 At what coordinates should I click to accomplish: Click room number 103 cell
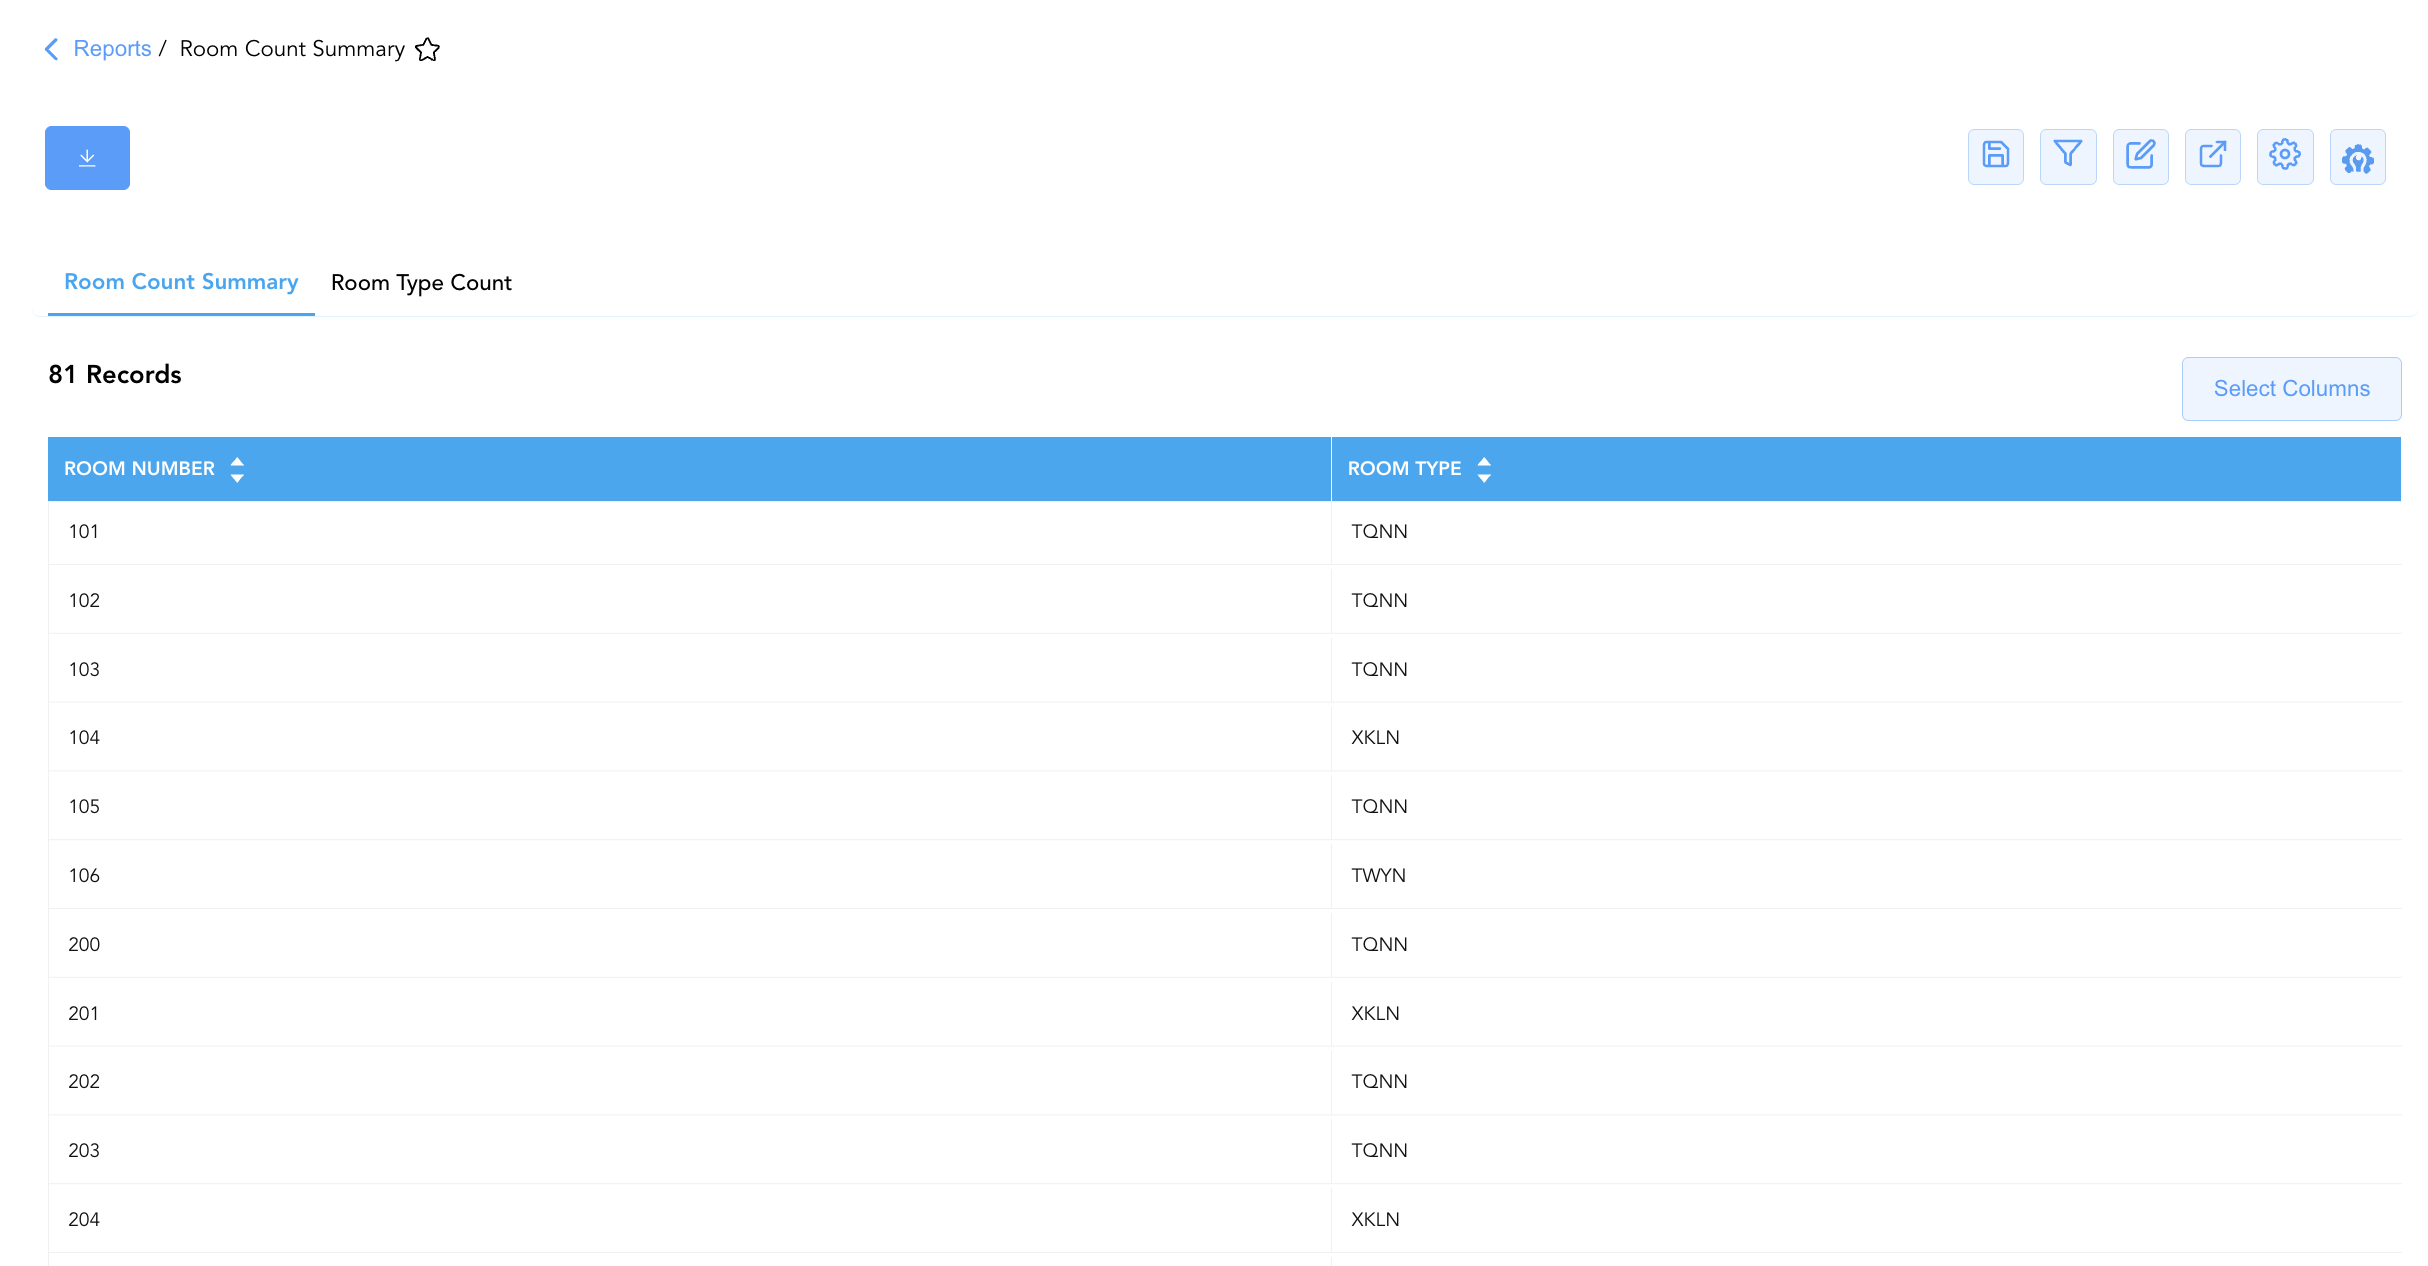689,669
